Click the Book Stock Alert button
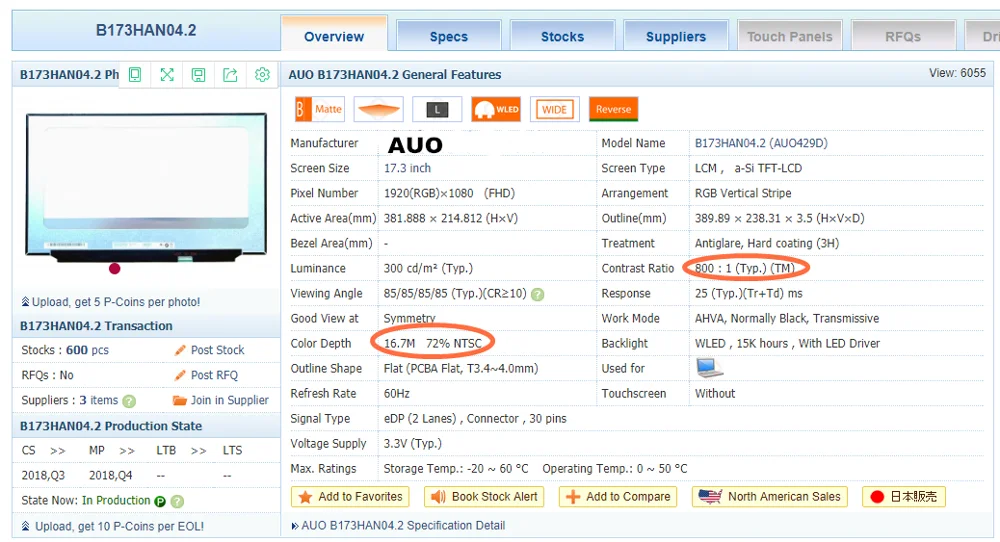This screenshot has width=1000, height=542. pyautogui.click(x=484, y=497)
